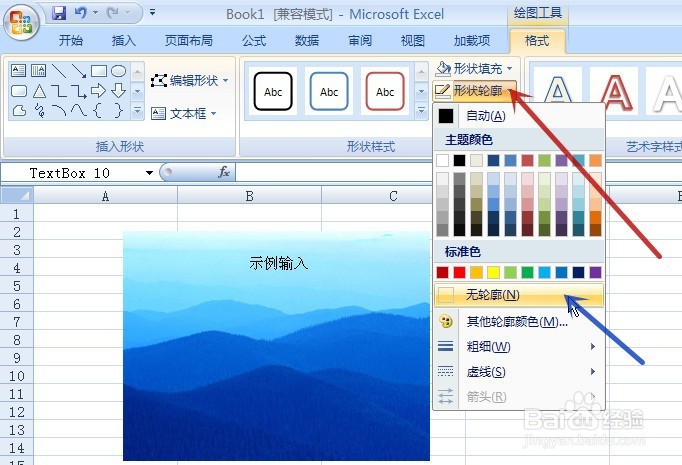Insert the right block arrow shape

(x=98, y=90)
